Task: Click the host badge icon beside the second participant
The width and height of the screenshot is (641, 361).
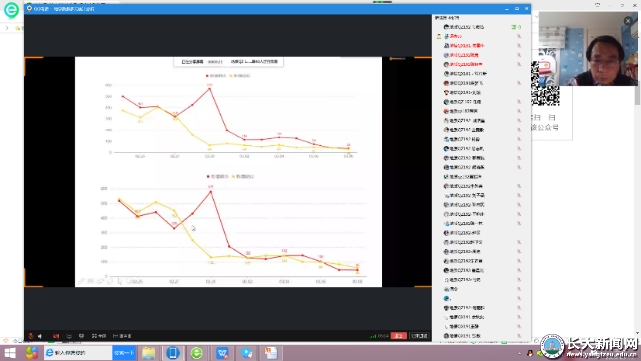Action: click(439, 36)
